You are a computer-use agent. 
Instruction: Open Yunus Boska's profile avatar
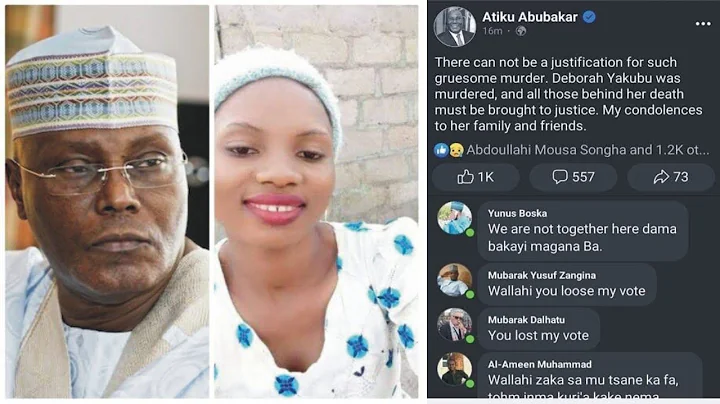[x=455, y=219]
